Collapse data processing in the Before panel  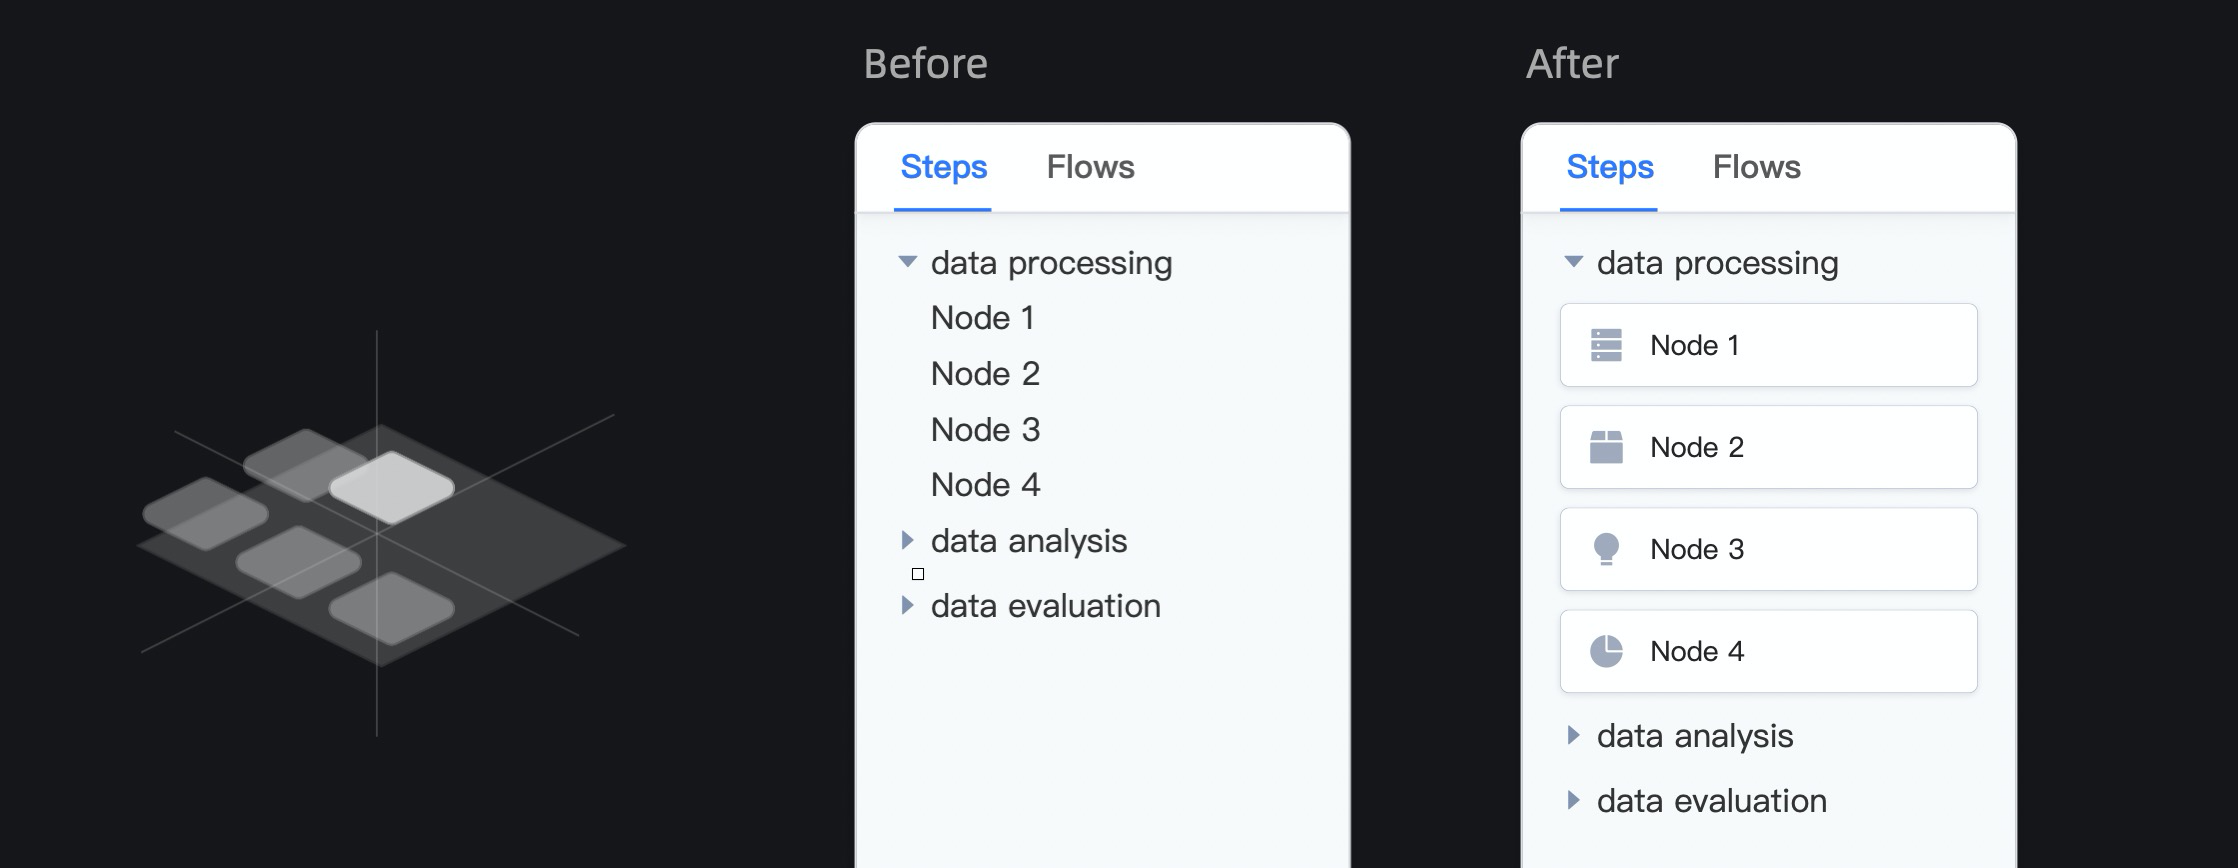click(x=907, y=262)
